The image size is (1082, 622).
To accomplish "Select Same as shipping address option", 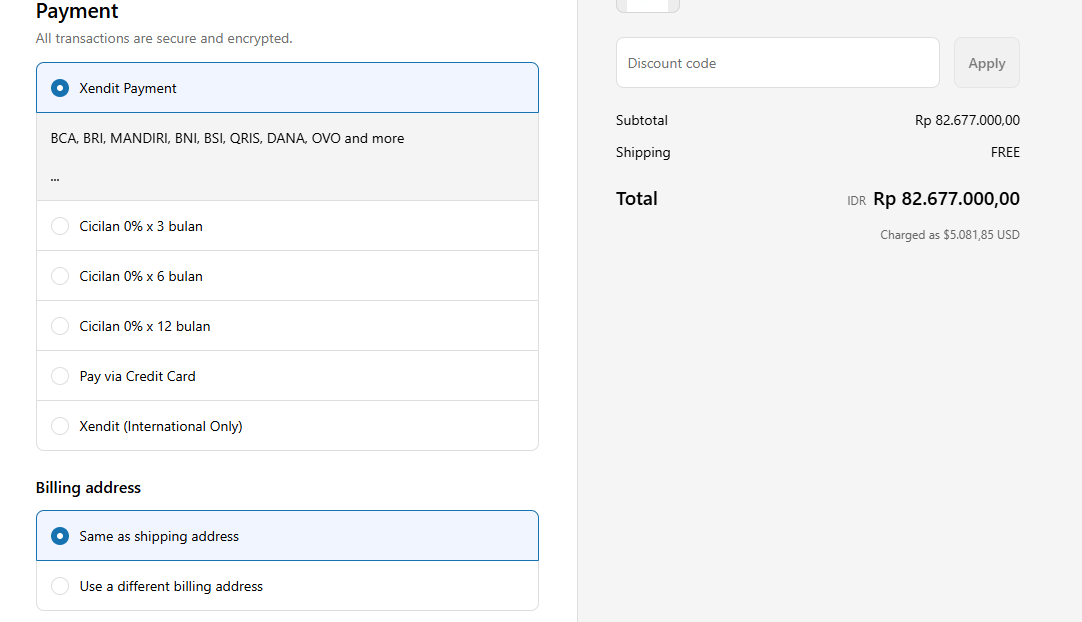I will click(x=60, y=536).
